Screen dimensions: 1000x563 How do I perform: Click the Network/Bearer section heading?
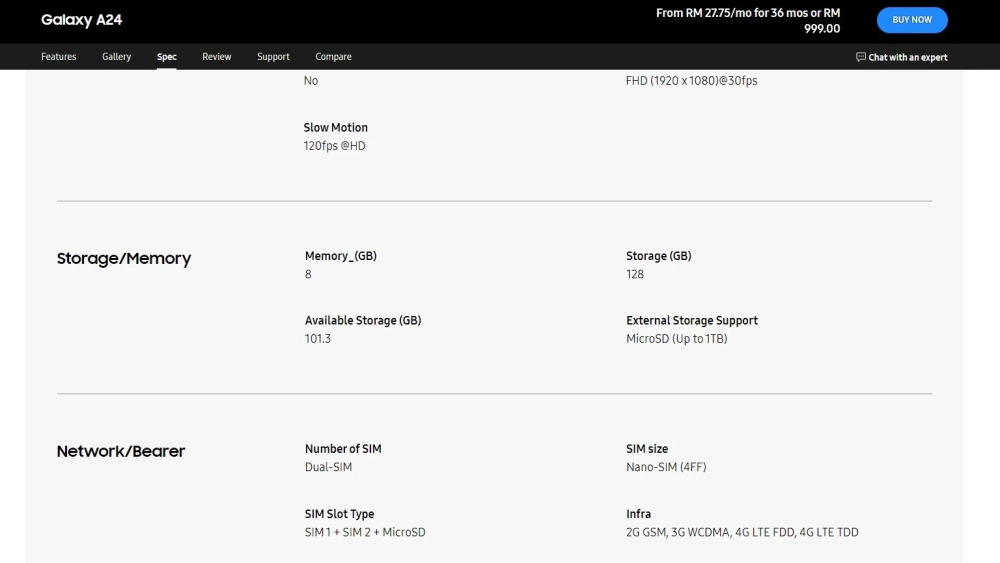(x=121, y=452)
